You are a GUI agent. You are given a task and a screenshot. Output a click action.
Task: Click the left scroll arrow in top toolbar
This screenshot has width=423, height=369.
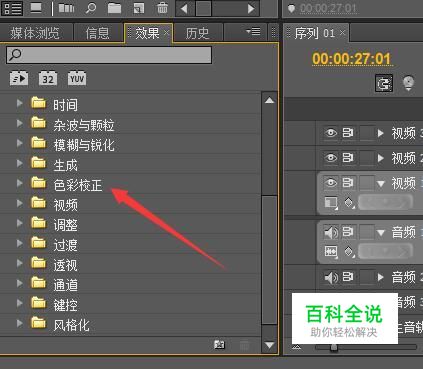184,8
